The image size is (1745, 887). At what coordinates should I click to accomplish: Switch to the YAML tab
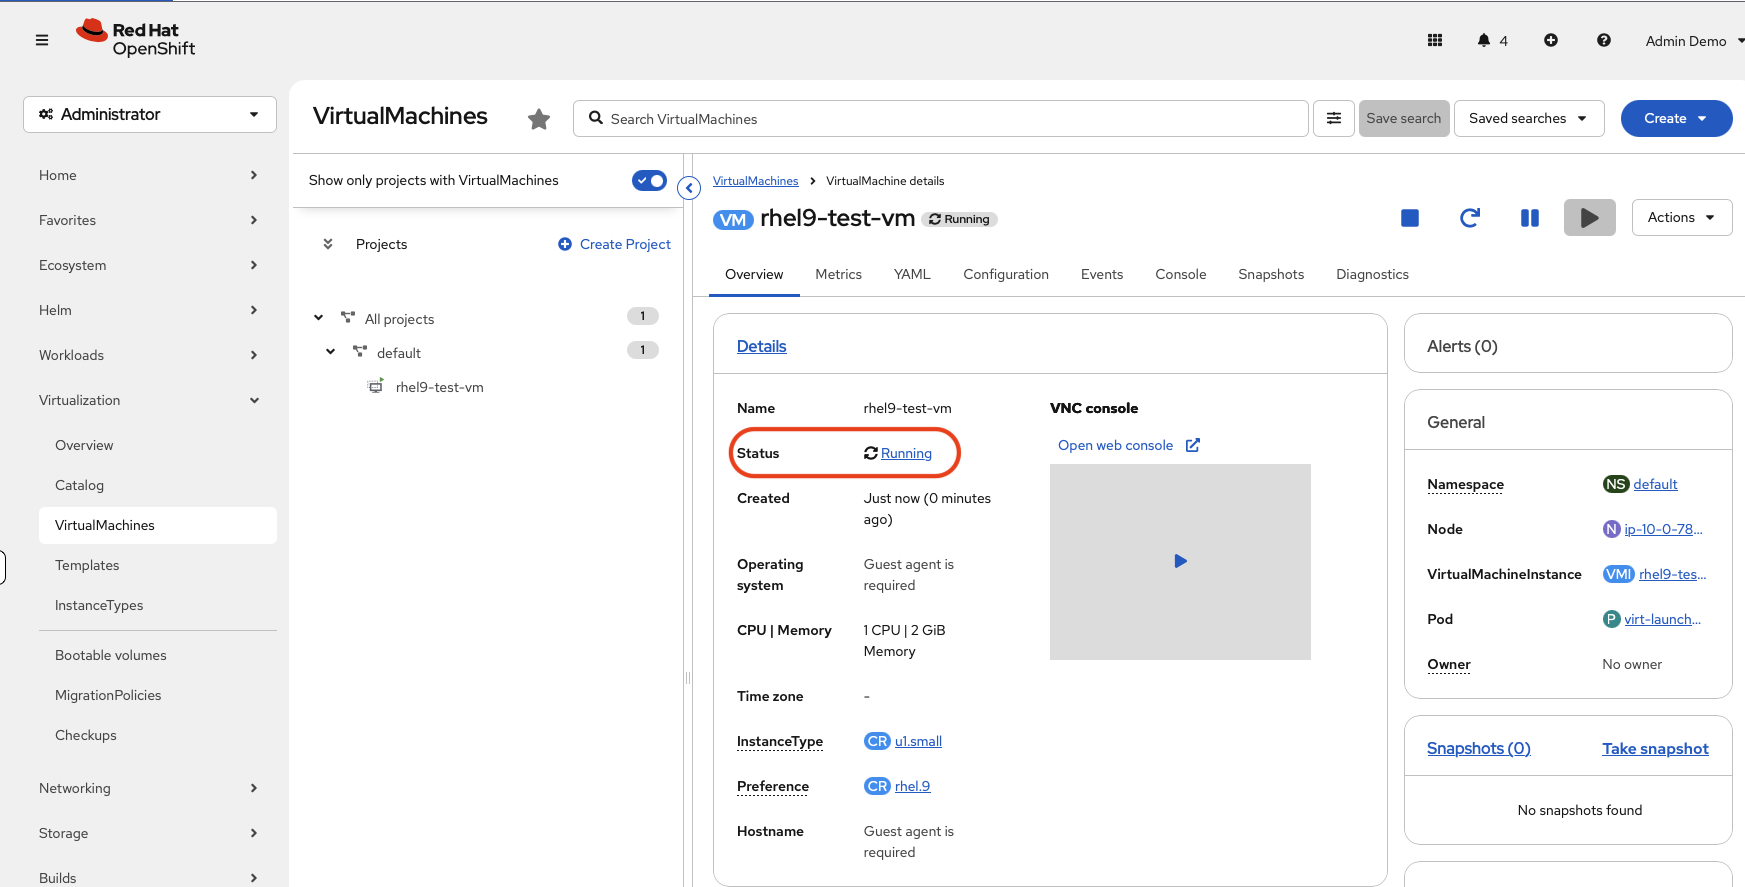point(912,275)
